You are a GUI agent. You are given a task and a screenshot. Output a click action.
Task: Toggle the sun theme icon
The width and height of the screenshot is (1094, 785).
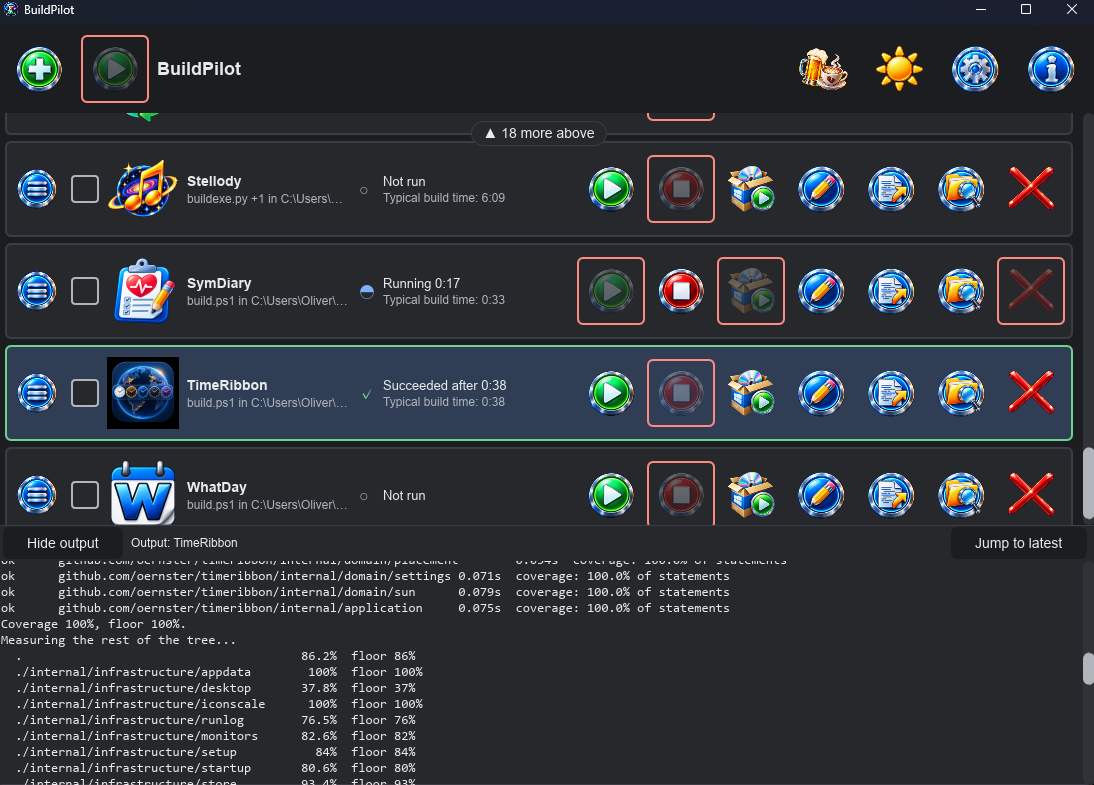pos(899,69)
